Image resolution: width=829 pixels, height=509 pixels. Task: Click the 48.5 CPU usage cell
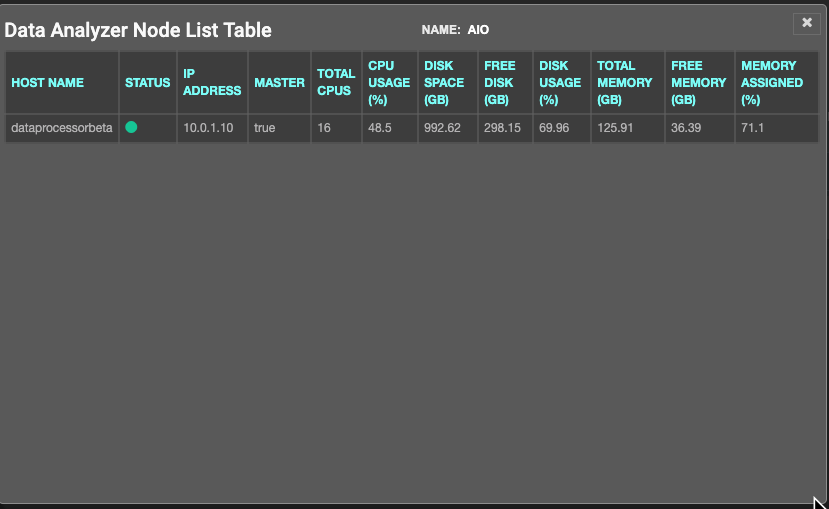click(x=390, y=128)
